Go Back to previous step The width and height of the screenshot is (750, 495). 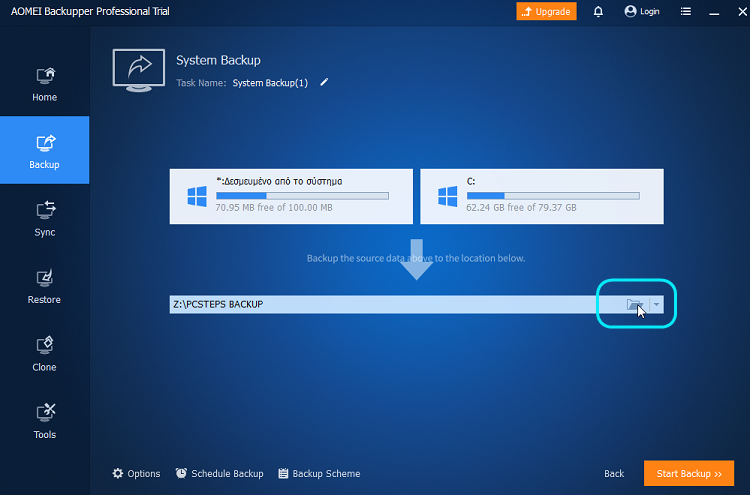click(614, 473)
